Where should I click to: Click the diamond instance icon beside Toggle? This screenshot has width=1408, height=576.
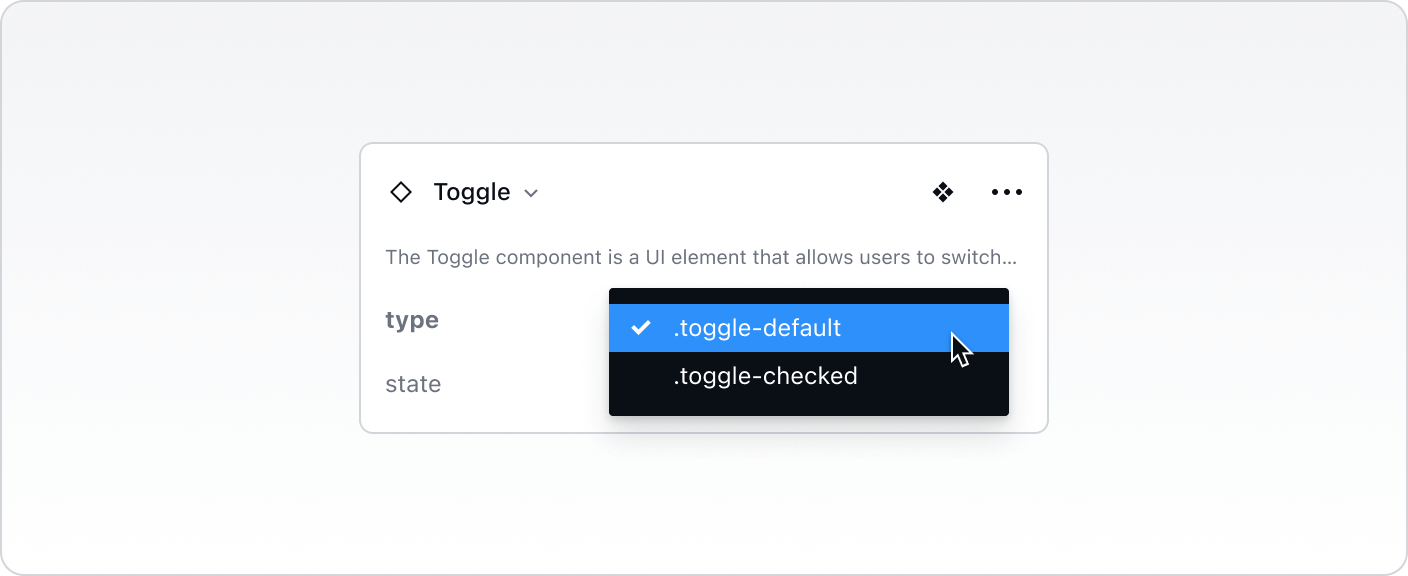tap(401, 192)
